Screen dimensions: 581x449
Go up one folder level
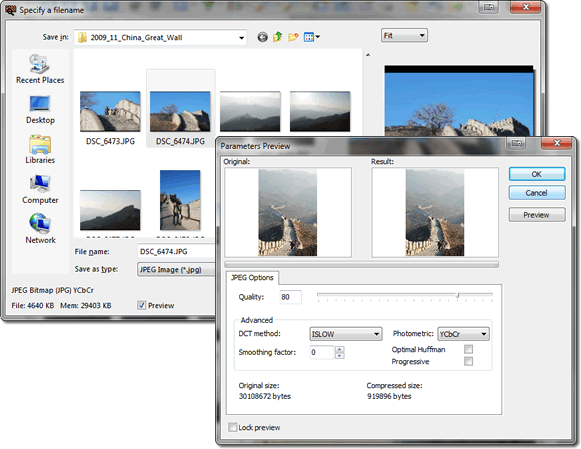pyautogui.click(x=278, y=37)
